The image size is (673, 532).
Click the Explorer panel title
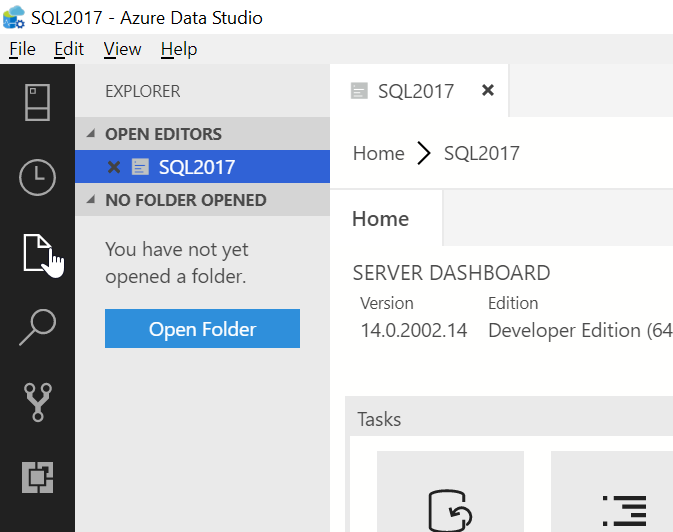coord(143,91)
